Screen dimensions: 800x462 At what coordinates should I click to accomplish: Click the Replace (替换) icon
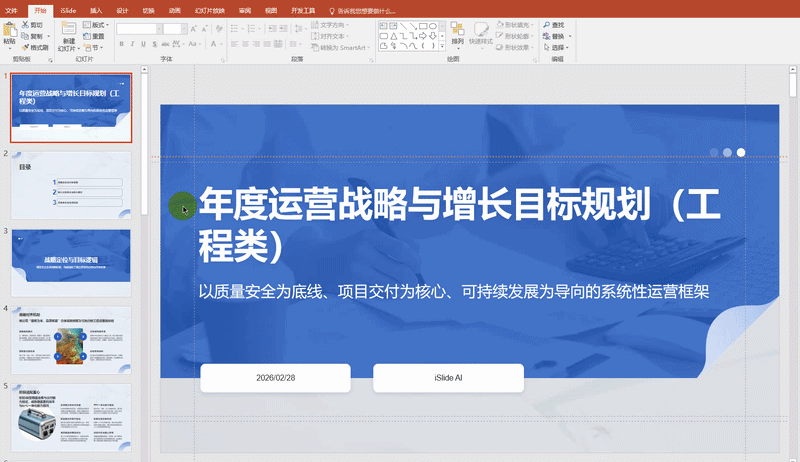pos(546,36)
